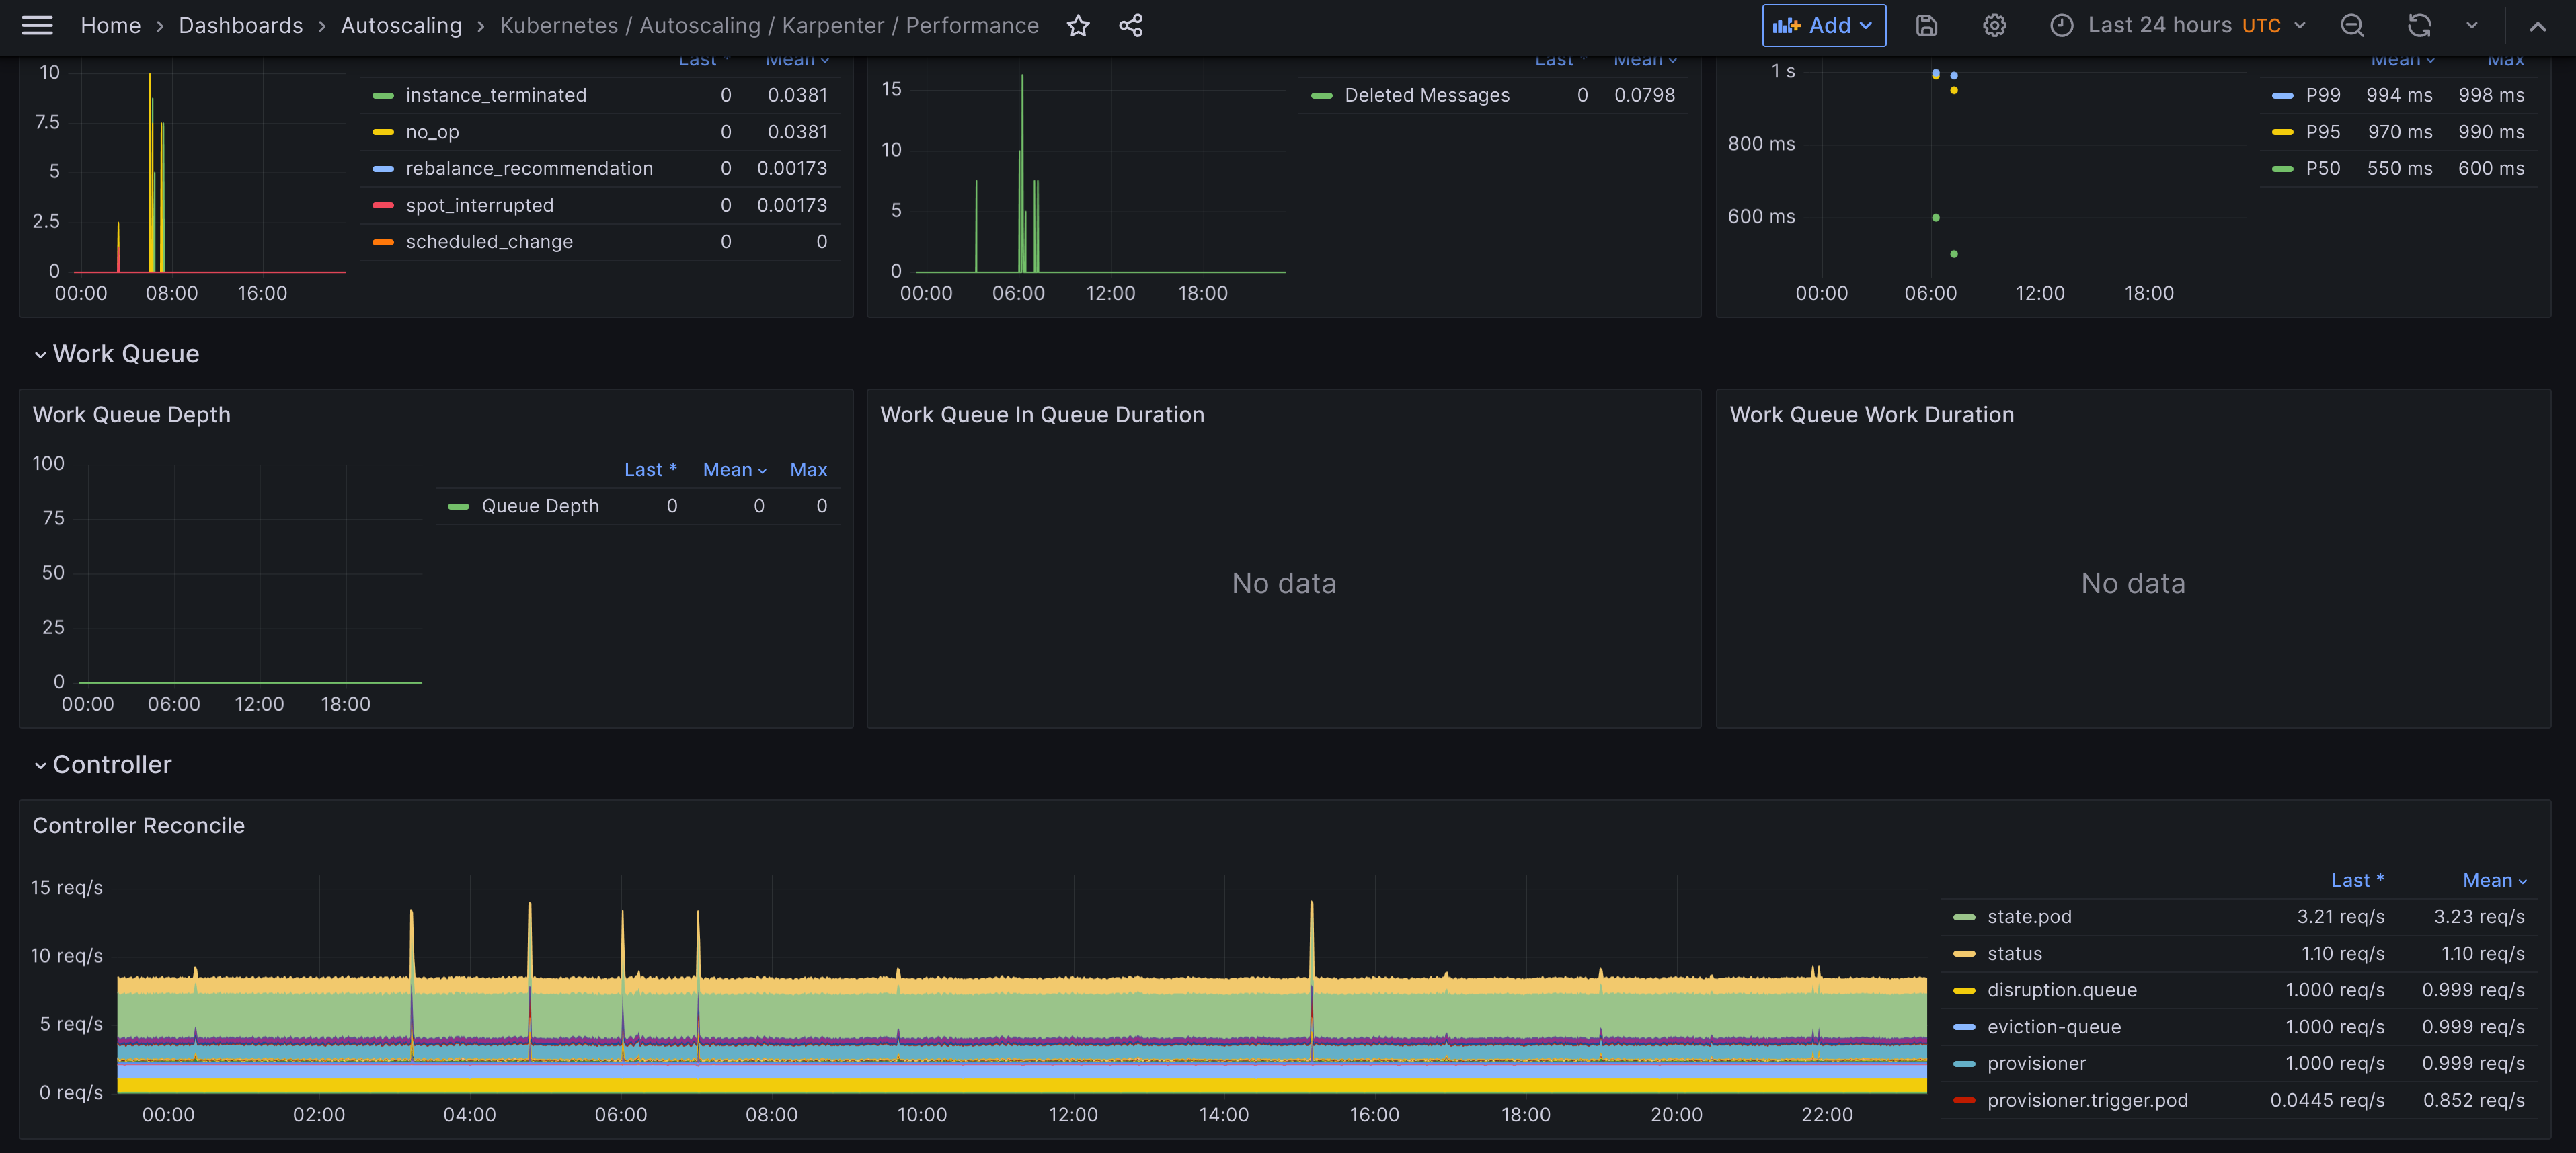Click the share dashboard icon
Screen dimensions: 2576x1153
[x=1130, y=25]
